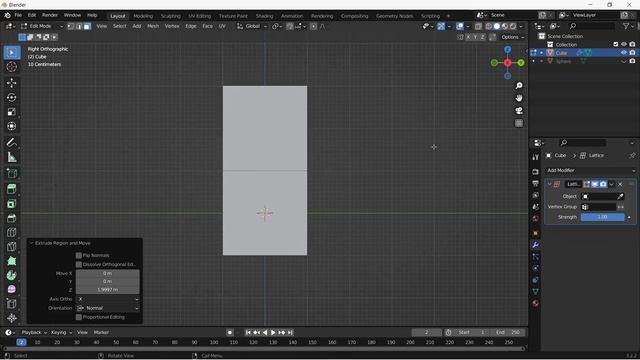Toggle Collection visibility eye in outliner
The width and height of the screenshot is (640, 360).
click(624, 44)
